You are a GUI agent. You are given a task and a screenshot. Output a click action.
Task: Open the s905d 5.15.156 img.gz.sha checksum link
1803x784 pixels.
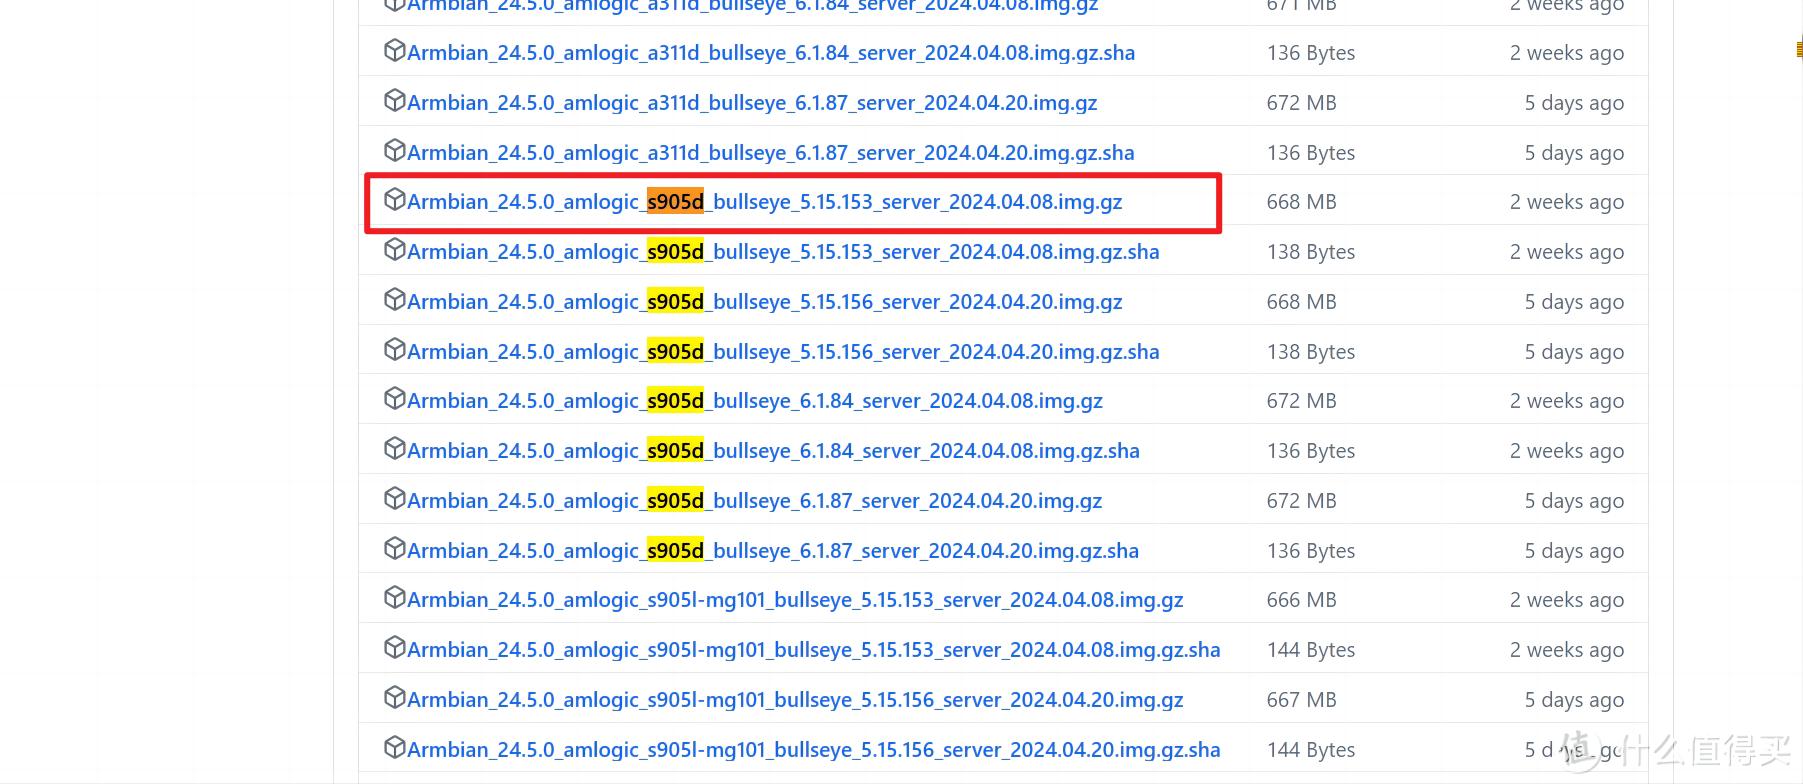[x=783, y=352]
